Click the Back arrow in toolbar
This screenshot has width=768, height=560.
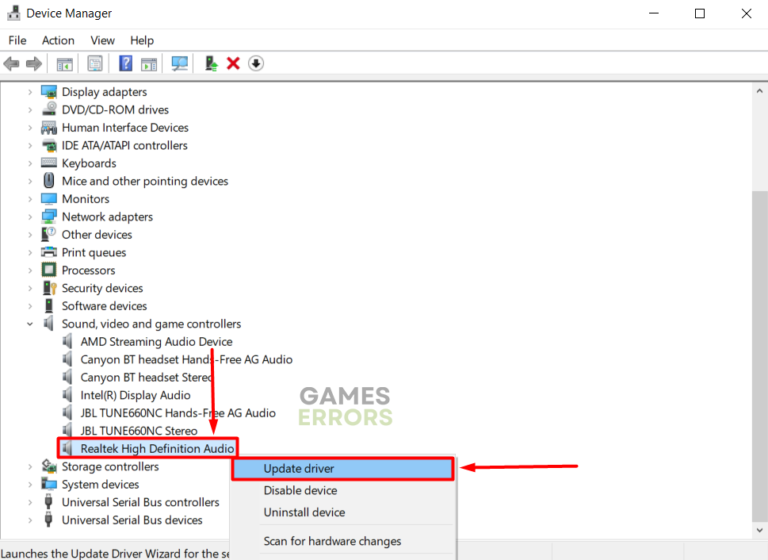coord(12,64)
